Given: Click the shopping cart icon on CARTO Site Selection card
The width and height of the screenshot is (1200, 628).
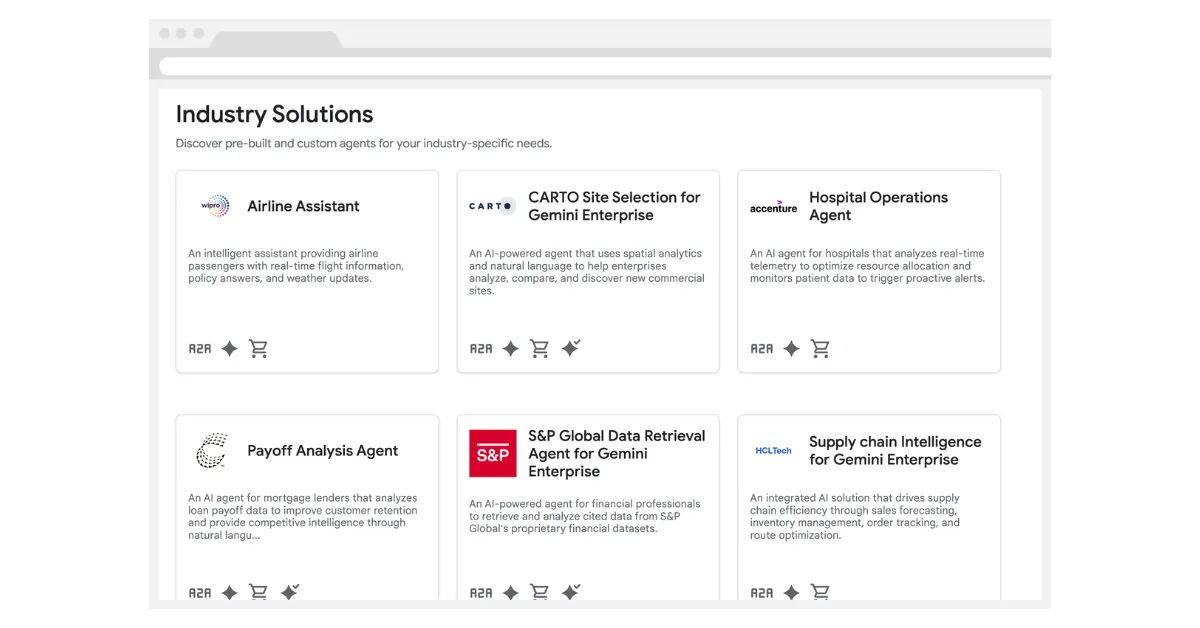Looking at the screenshot, I should tap(540, 348).
